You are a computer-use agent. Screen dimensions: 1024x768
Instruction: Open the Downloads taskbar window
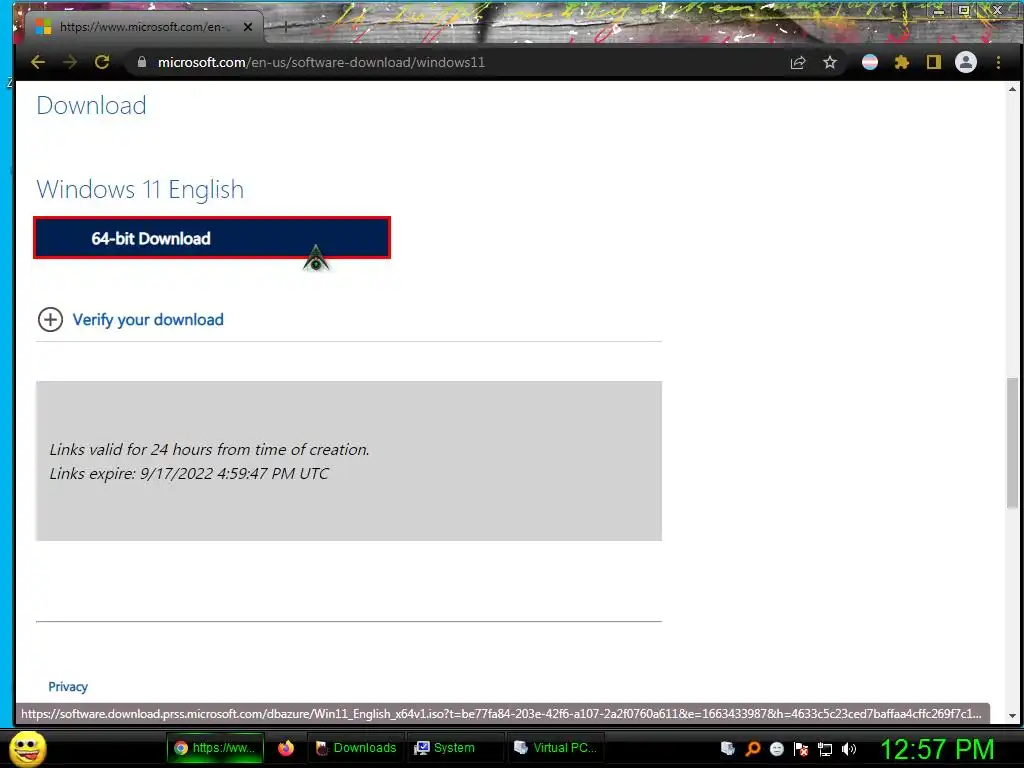[x=357, y=748]
